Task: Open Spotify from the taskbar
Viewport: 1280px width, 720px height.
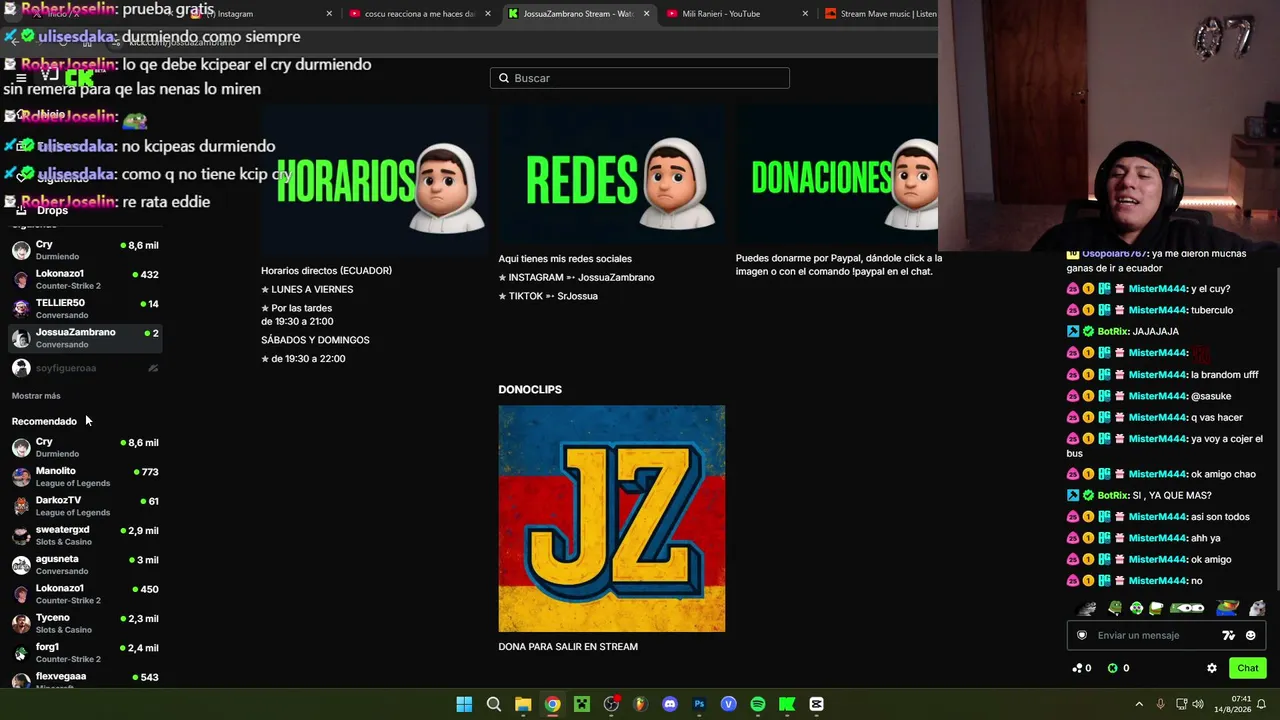Action: click(758, 704)
